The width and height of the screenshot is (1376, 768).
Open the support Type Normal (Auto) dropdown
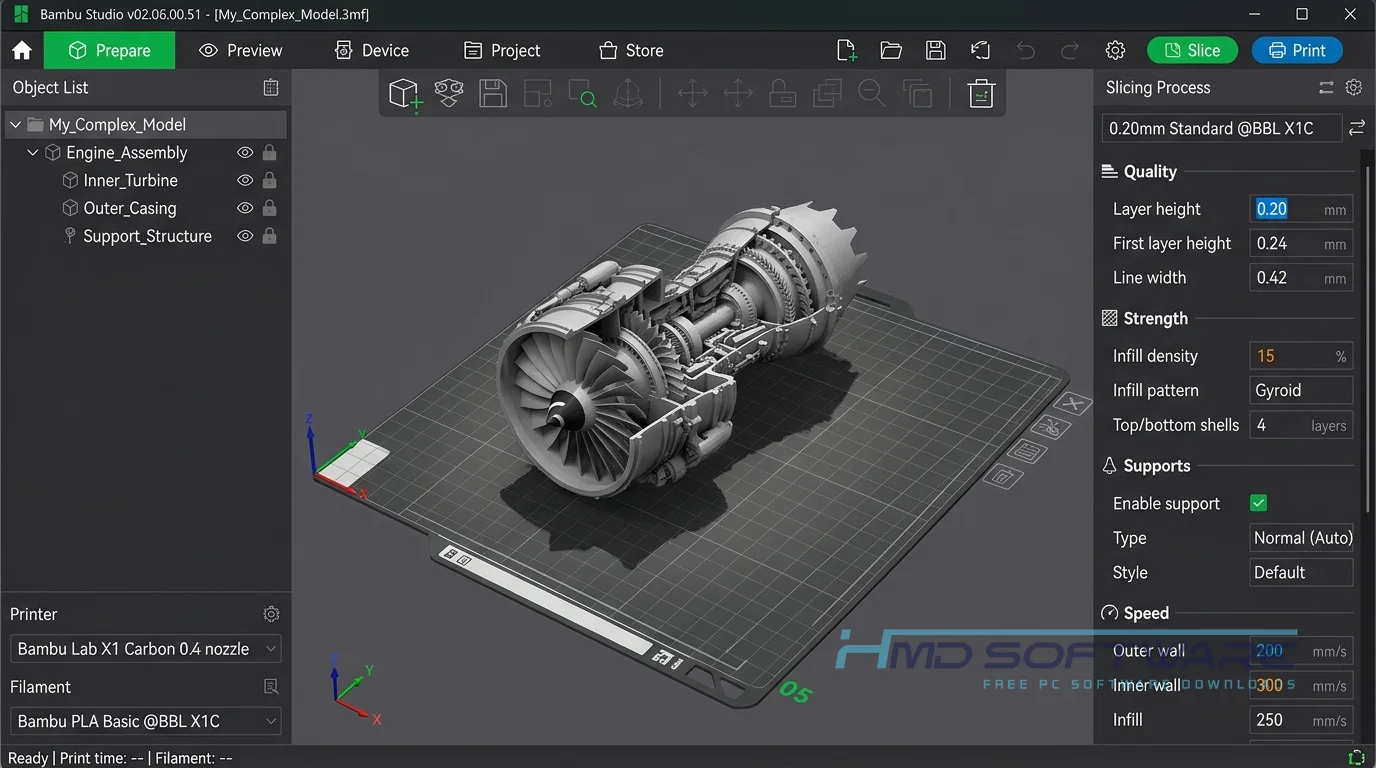1301,538
